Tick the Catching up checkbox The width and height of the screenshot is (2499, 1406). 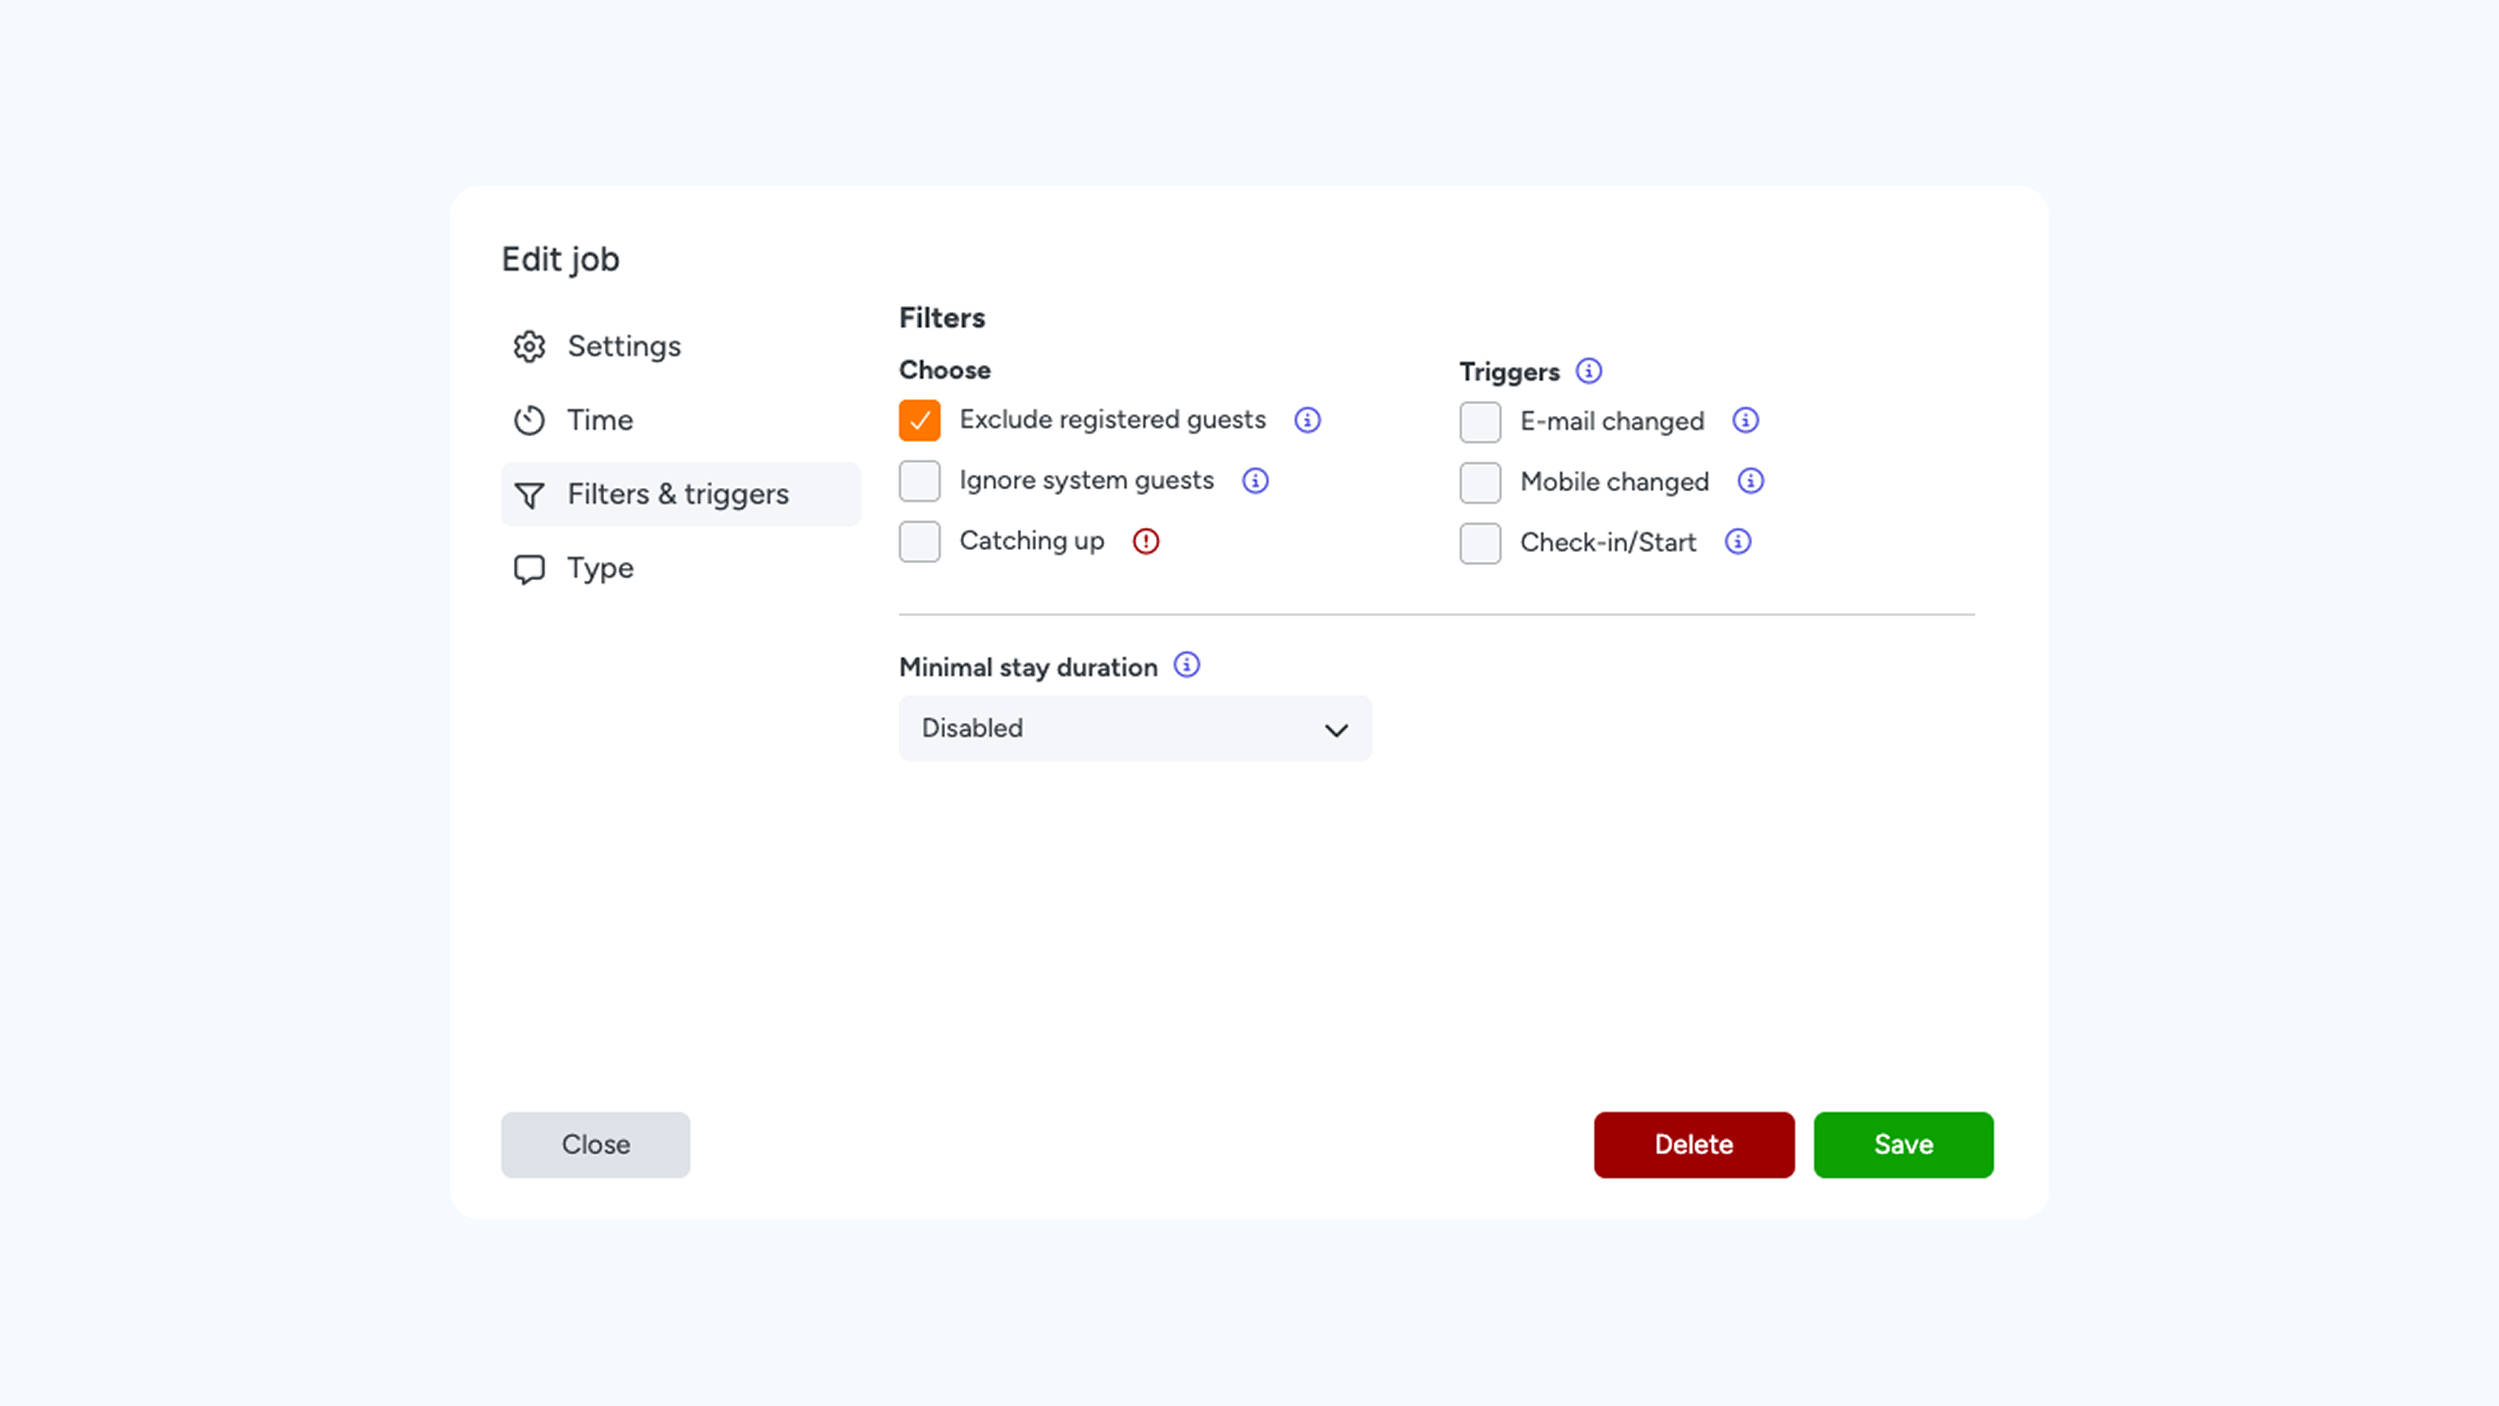click(919, 541)
